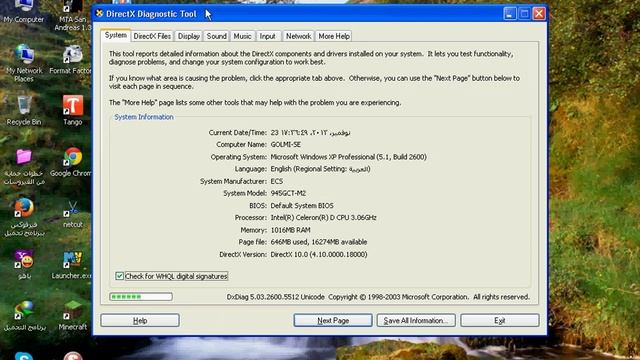Image resolution: width=640 pixels, height=360 pixels.
Task: Select the pink folder desktop icon
Action: (x=24, y=167)
